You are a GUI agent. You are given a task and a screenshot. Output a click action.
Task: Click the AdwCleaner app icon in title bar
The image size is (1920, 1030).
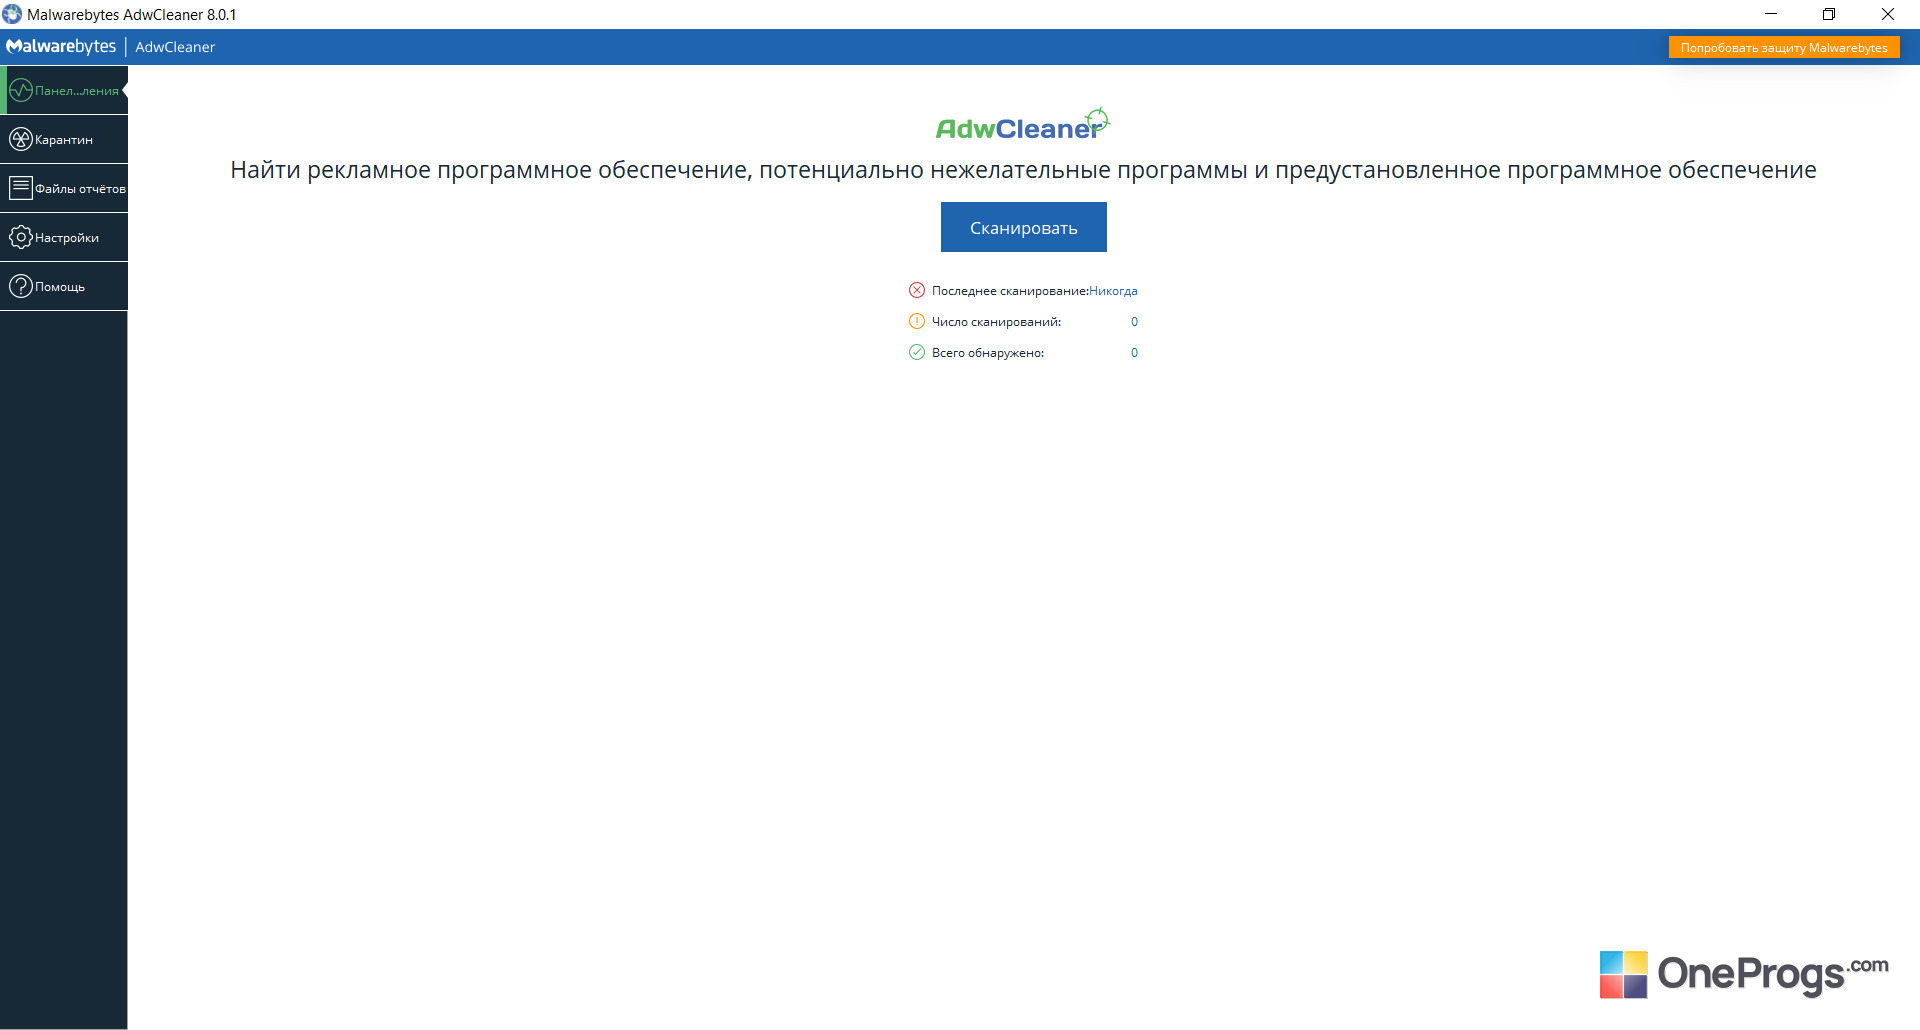coord(12,14)
